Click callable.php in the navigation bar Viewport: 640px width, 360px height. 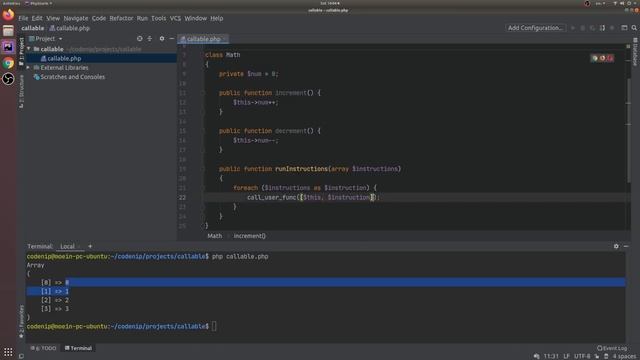(x=70, y=28)
